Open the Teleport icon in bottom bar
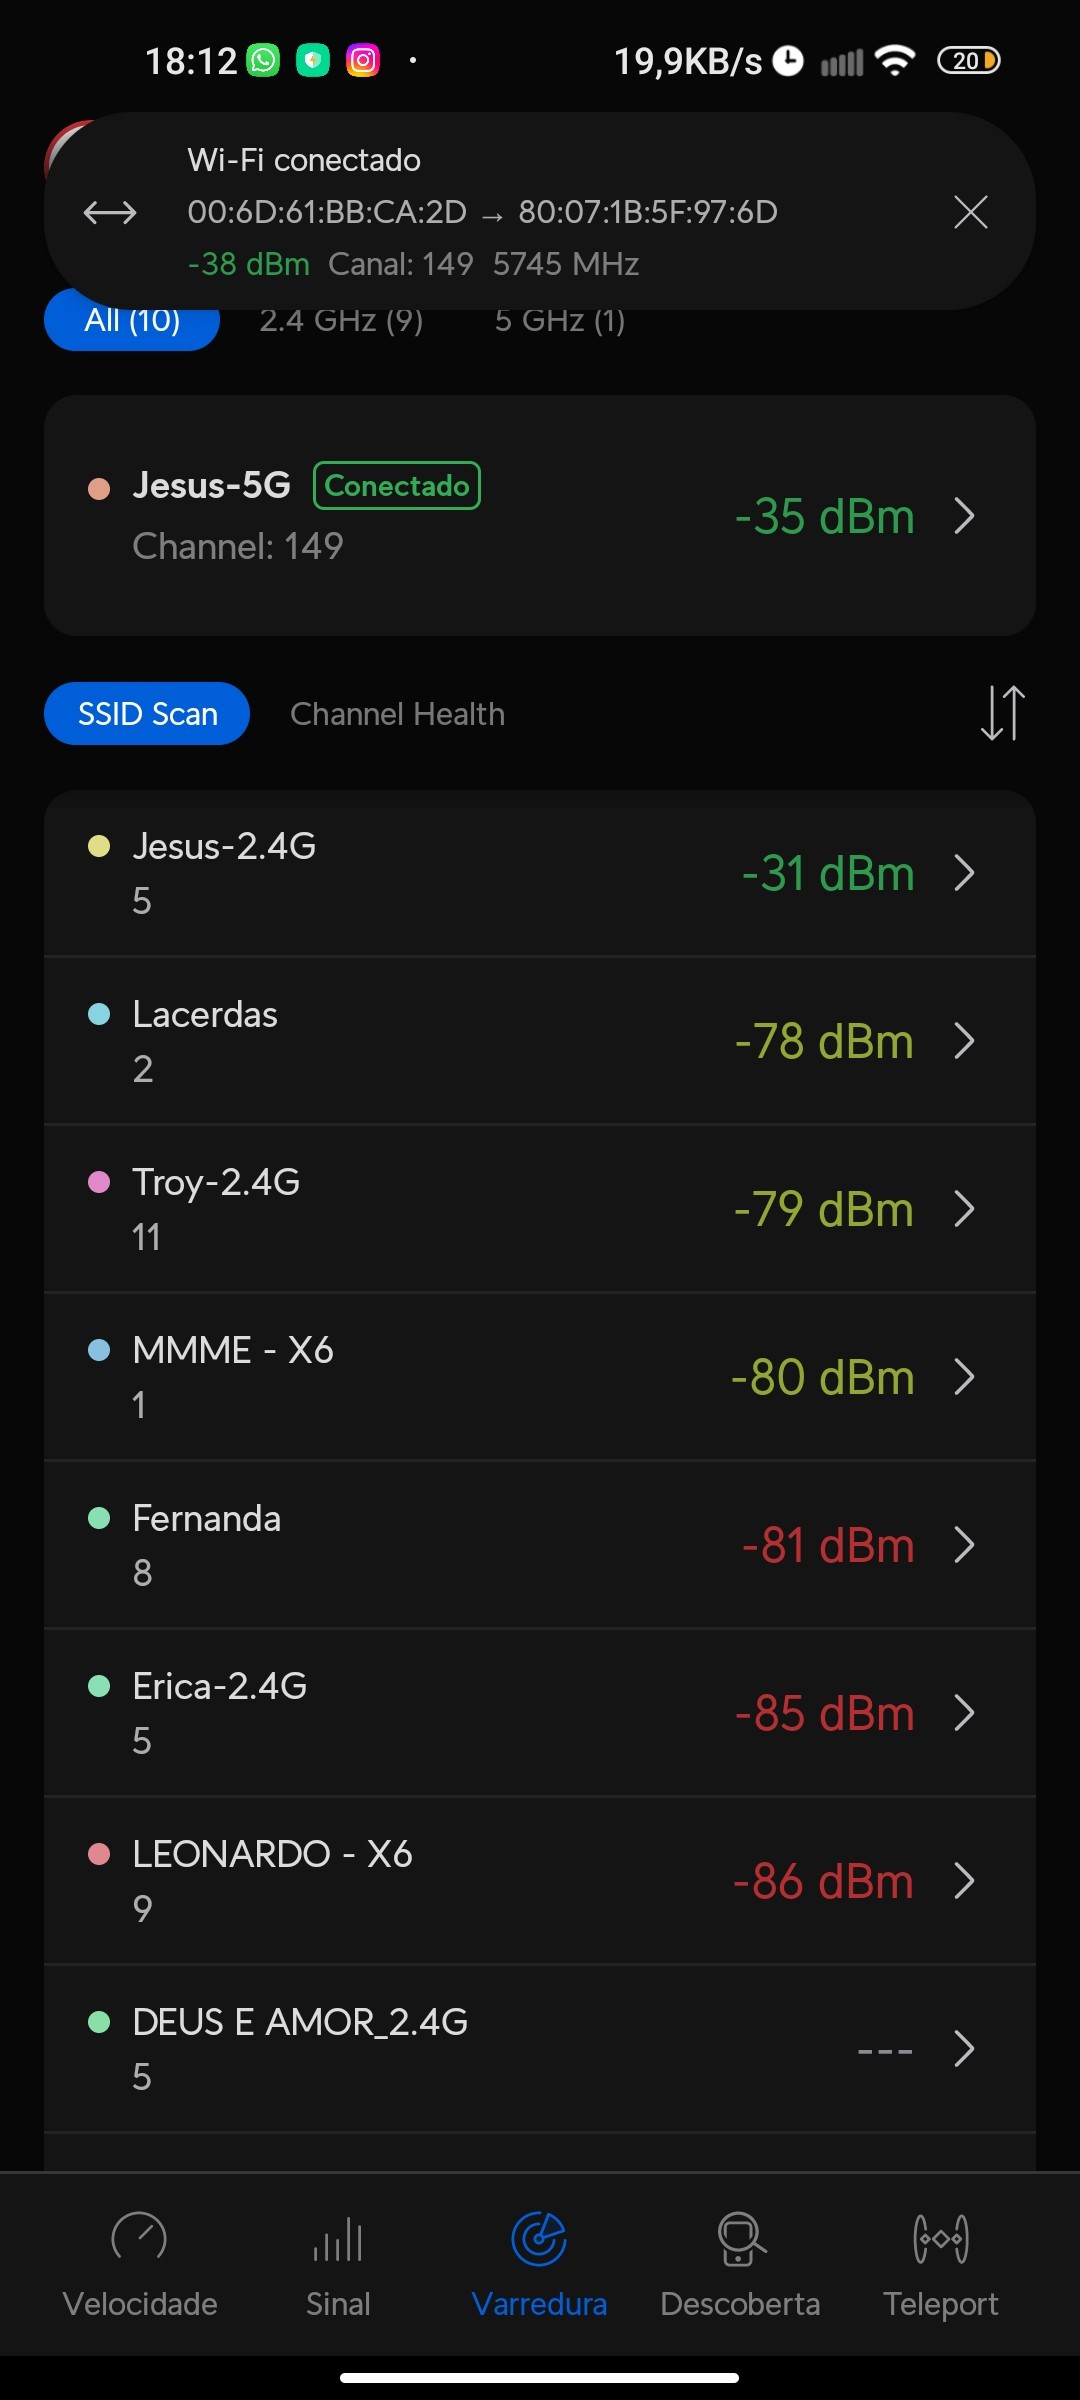This screenshot has height=2400, width=1080. (x=940, y=2238)
